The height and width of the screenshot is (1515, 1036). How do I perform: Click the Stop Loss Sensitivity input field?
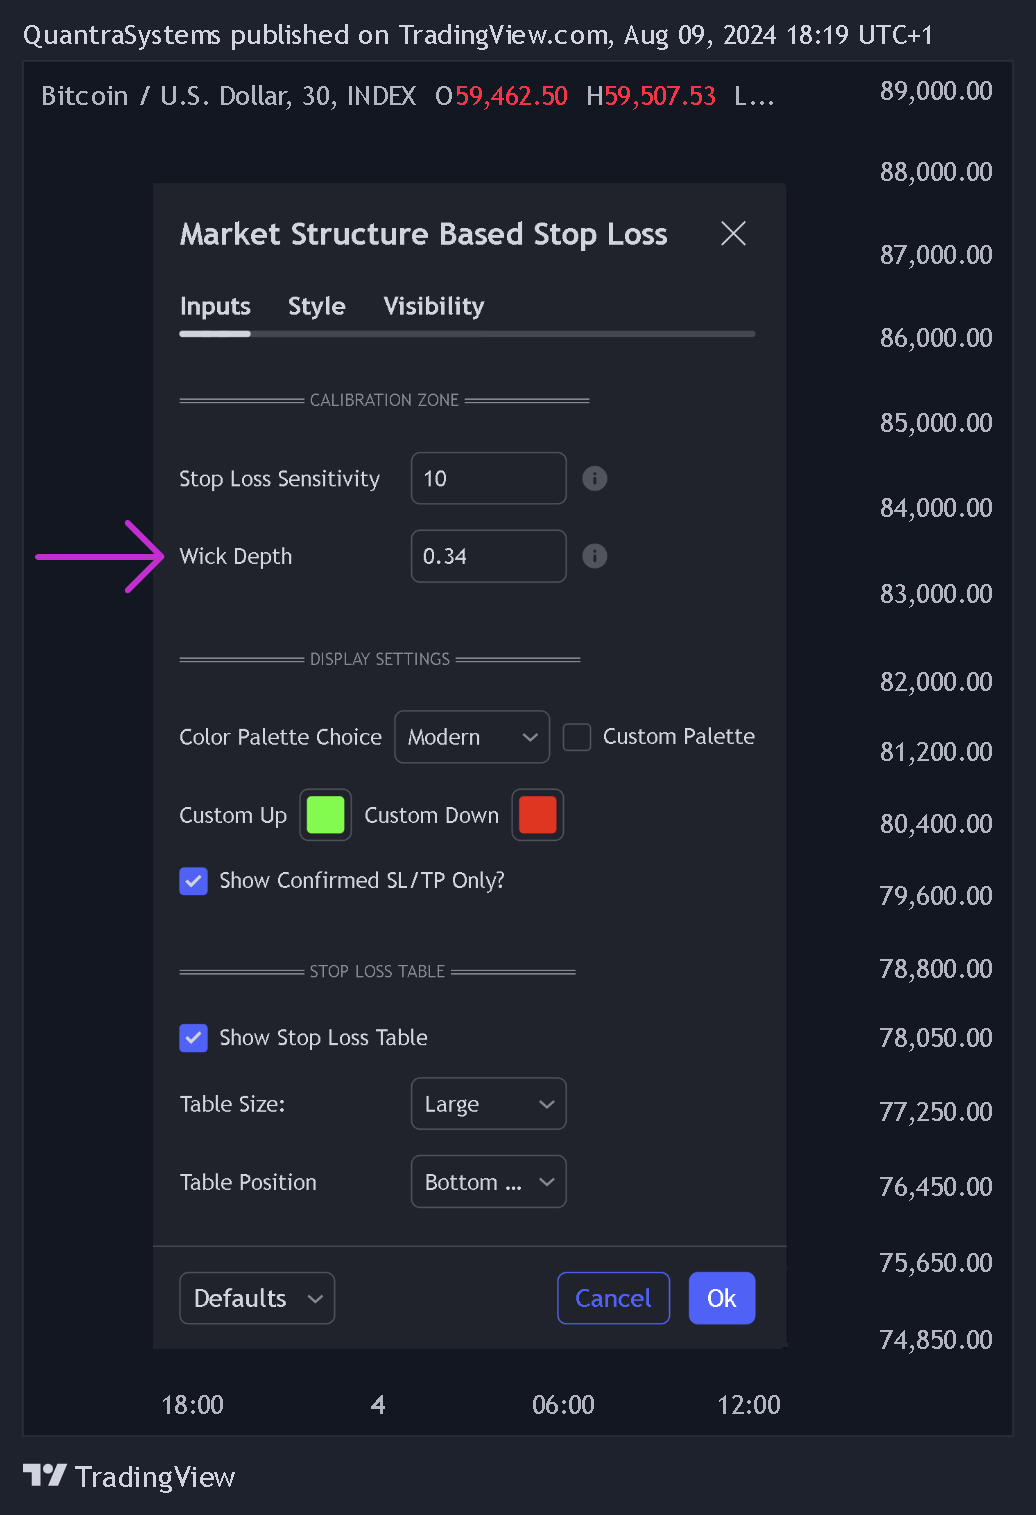point(489,479)
